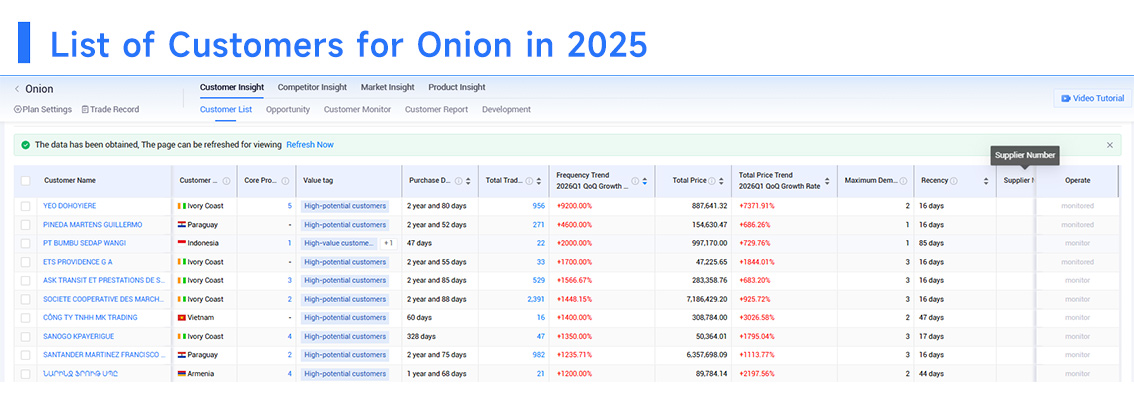Open customer YEO DOHOYIERE

[x=69, y=206]
